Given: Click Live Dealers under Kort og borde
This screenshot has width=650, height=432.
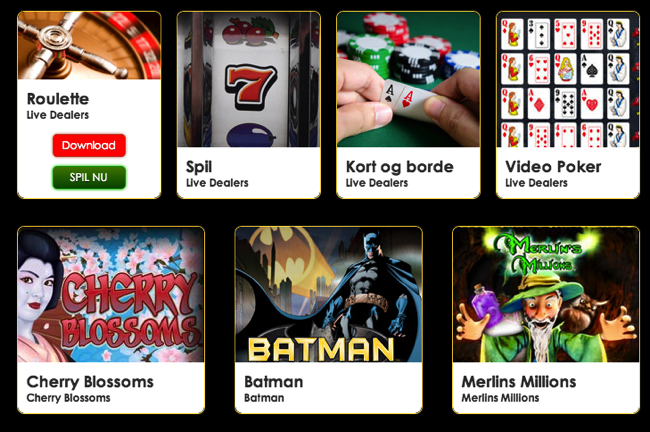Looking at the screenshot, I should pos(377,183).
